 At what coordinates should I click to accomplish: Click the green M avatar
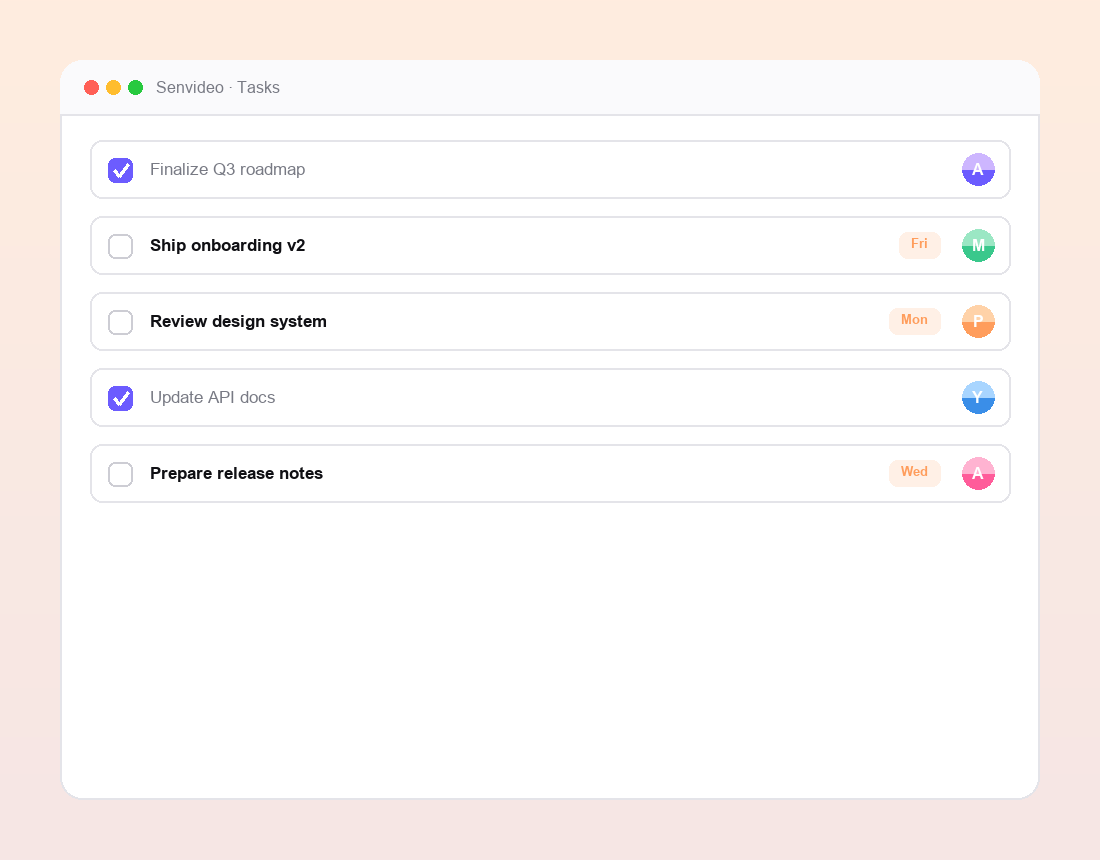978,246
